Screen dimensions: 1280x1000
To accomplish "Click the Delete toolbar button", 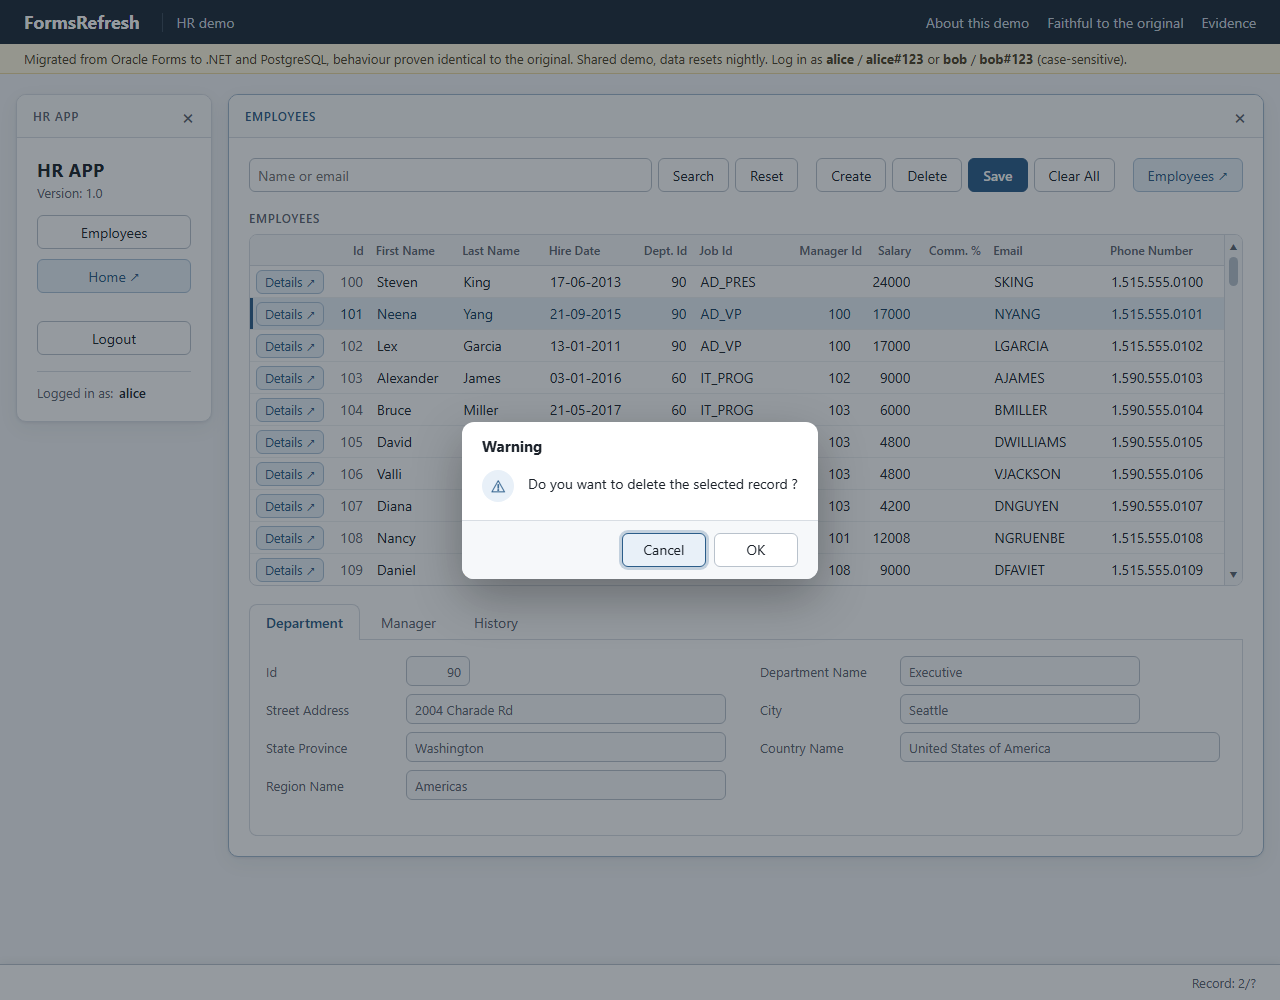I will 927,176.
